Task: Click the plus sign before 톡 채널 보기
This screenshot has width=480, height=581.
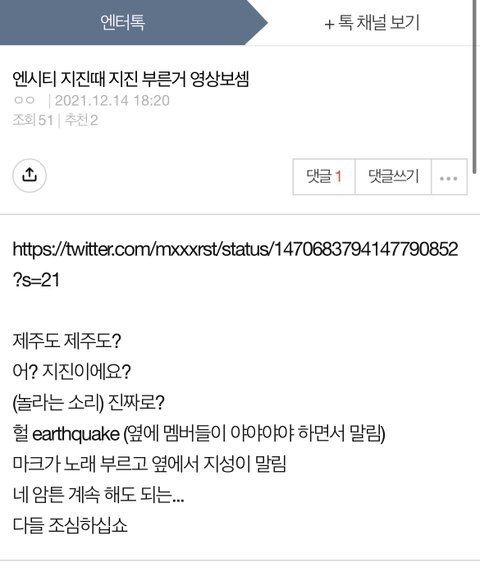Action: (329, 24)
